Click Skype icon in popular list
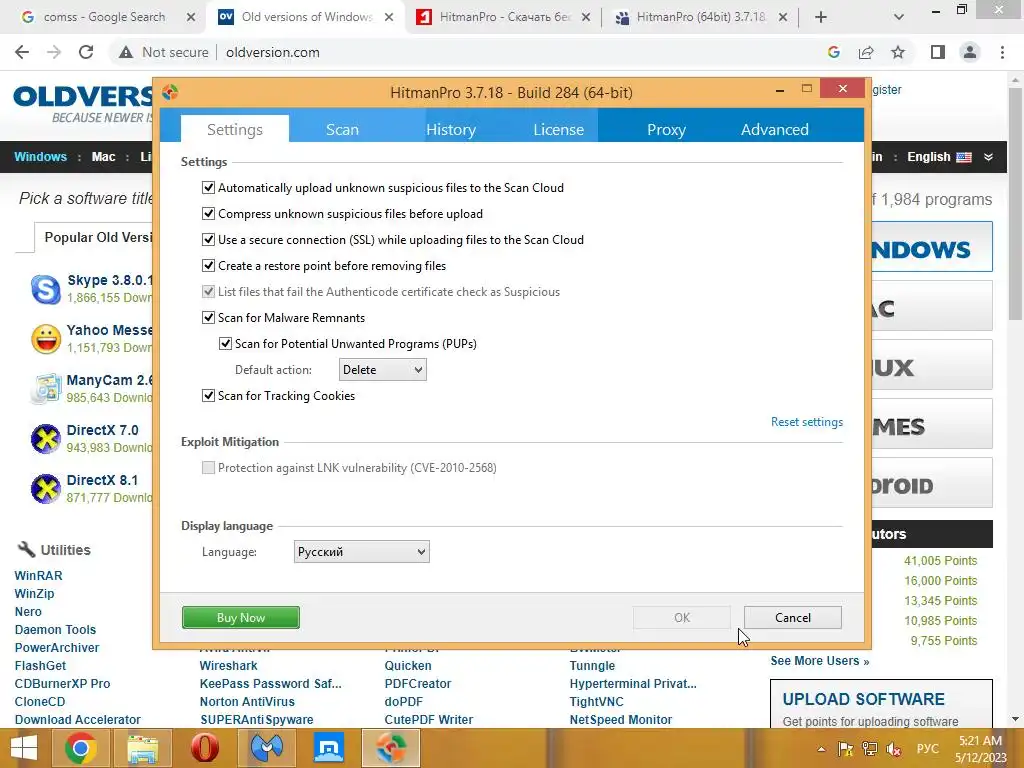1024x768 pixels. [46, 289]
